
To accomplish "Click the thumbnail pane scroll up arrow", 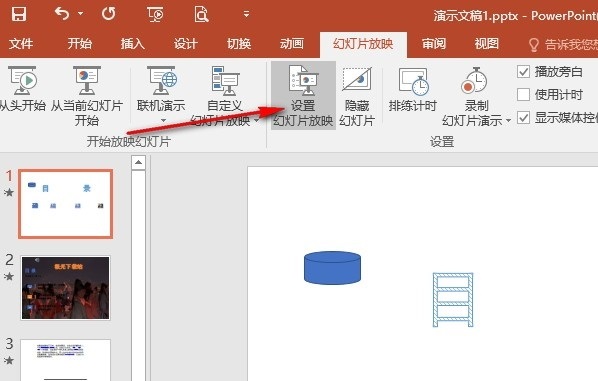I will pos(138,162).
